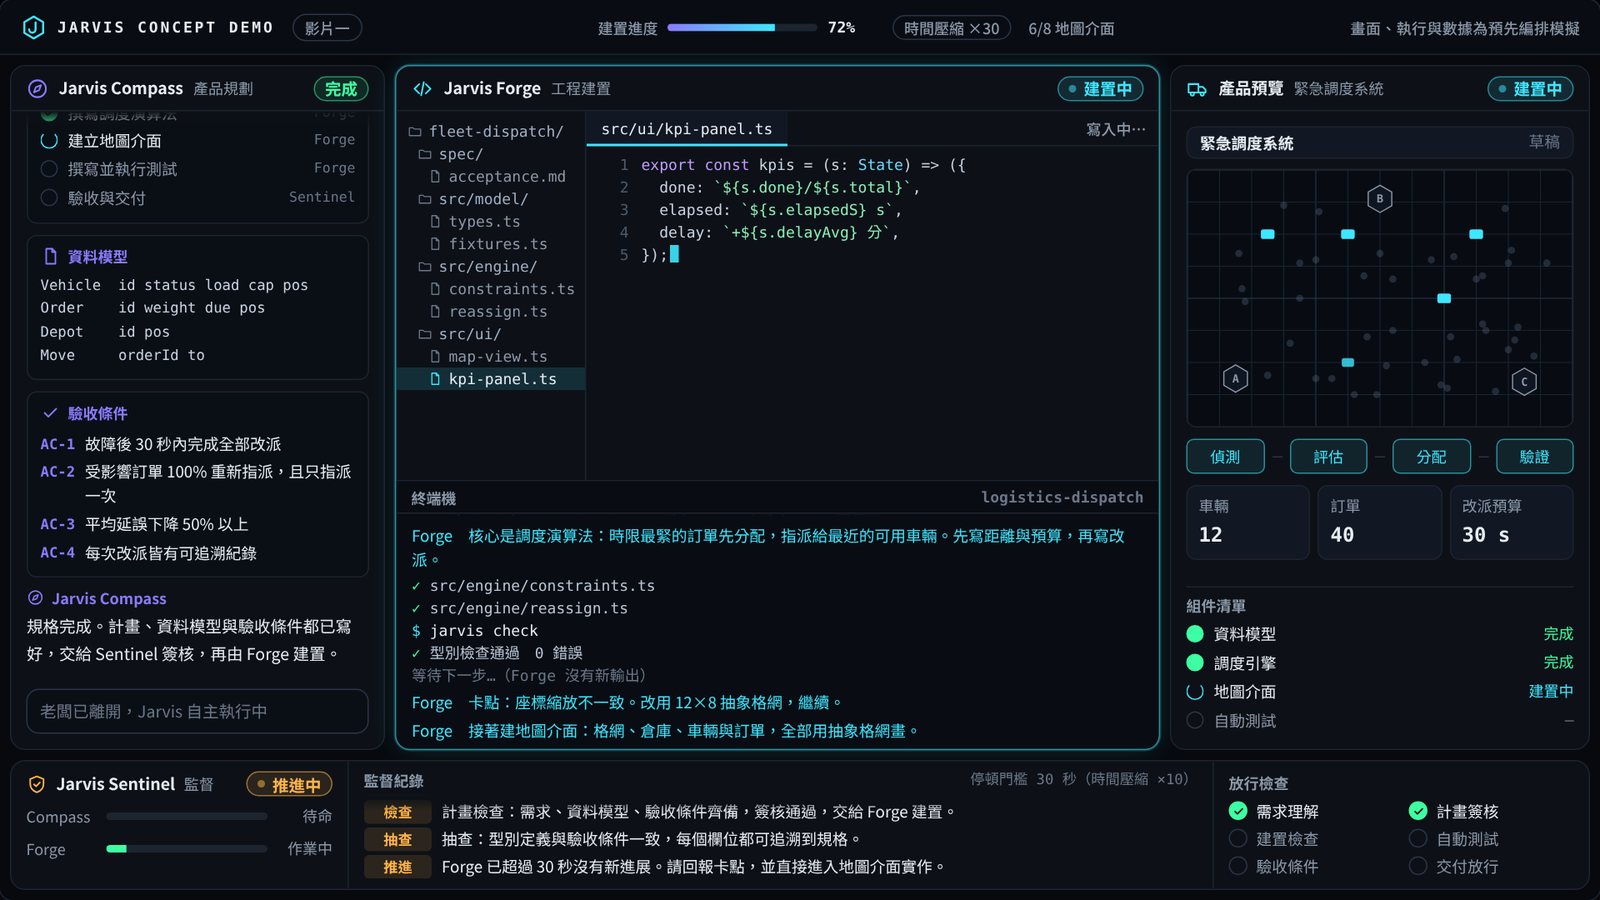This screenshot has width=1600, height=900.
Task: Check the 交付放行 release check
Action: click(x=1418, y=866)
